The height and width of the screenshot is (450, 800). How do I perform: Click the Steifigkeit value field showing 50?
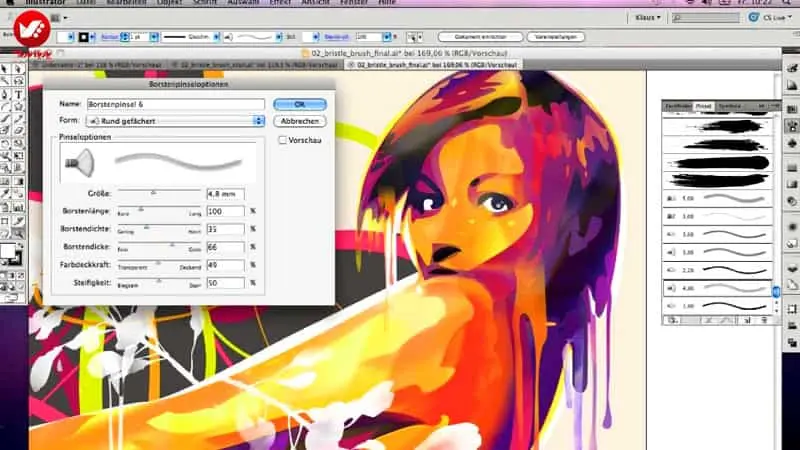coord(225,283)
